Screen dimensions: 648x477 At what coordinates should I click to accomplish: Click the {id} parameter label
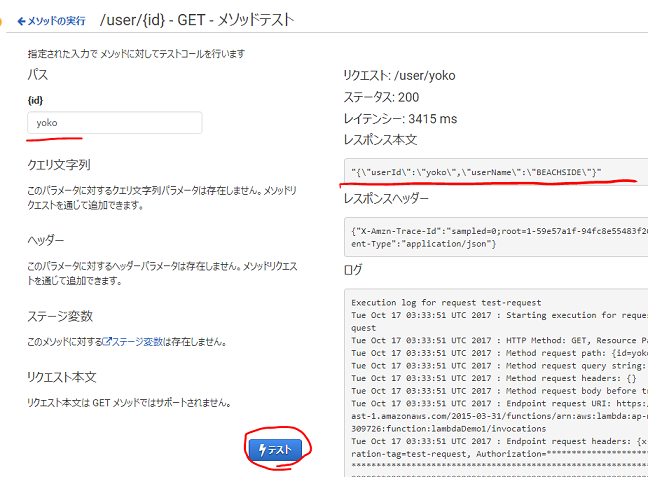35,100
